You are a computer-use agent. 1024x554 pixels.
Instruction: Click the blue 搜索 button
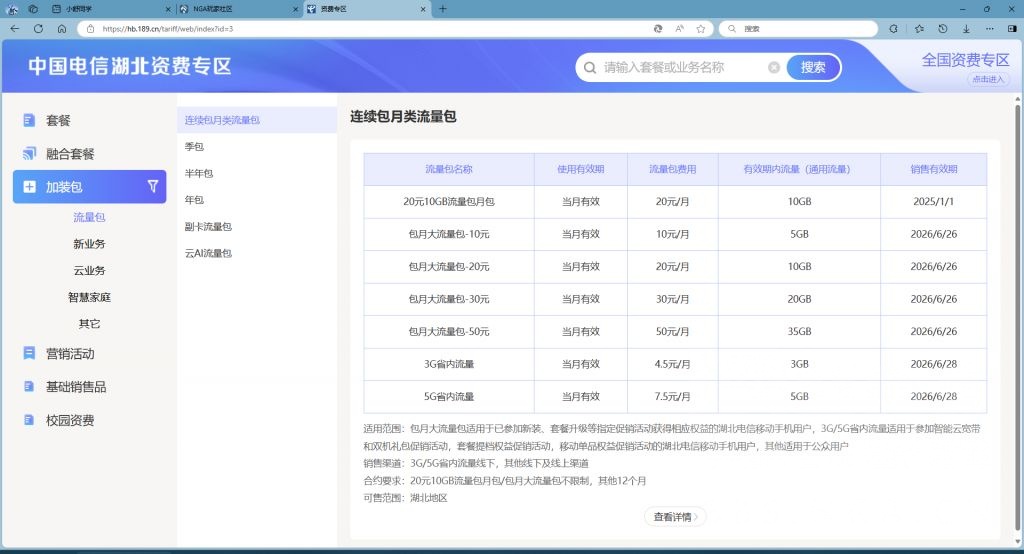pyautogui.click(x=813, y=68)
